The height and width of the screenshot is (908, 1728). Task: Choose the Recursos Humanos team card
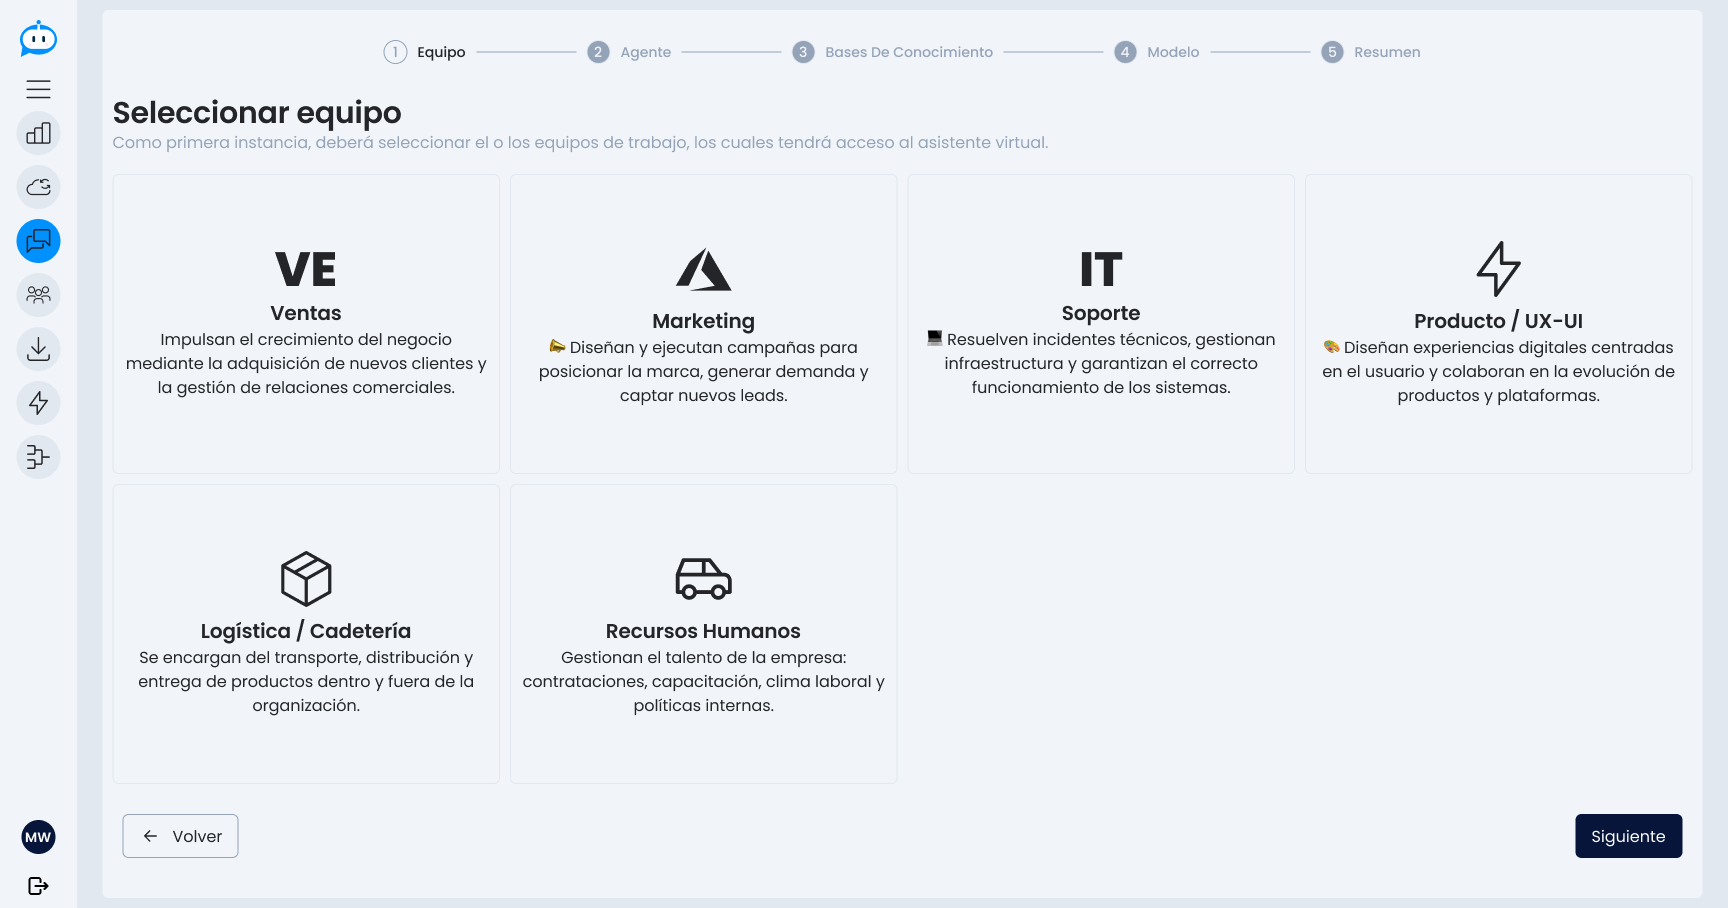point(703,634)
